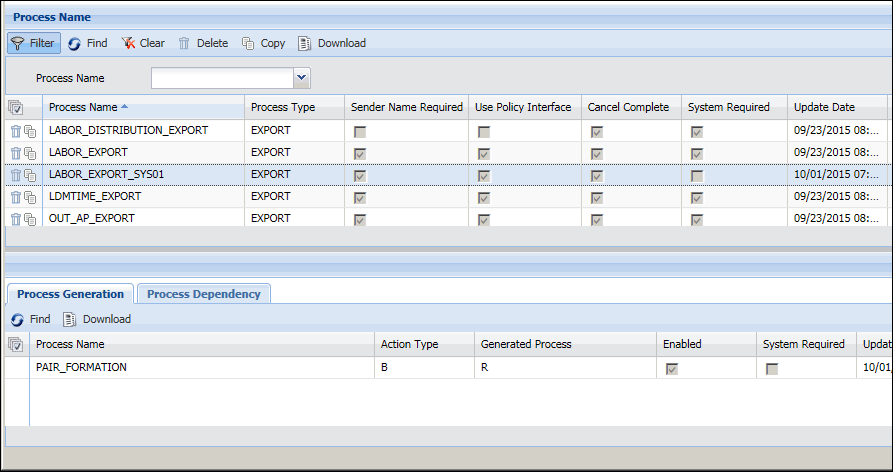Click the Process Name filter input field
This screenshot has height=472, width=893.
(x=222, y=77)
